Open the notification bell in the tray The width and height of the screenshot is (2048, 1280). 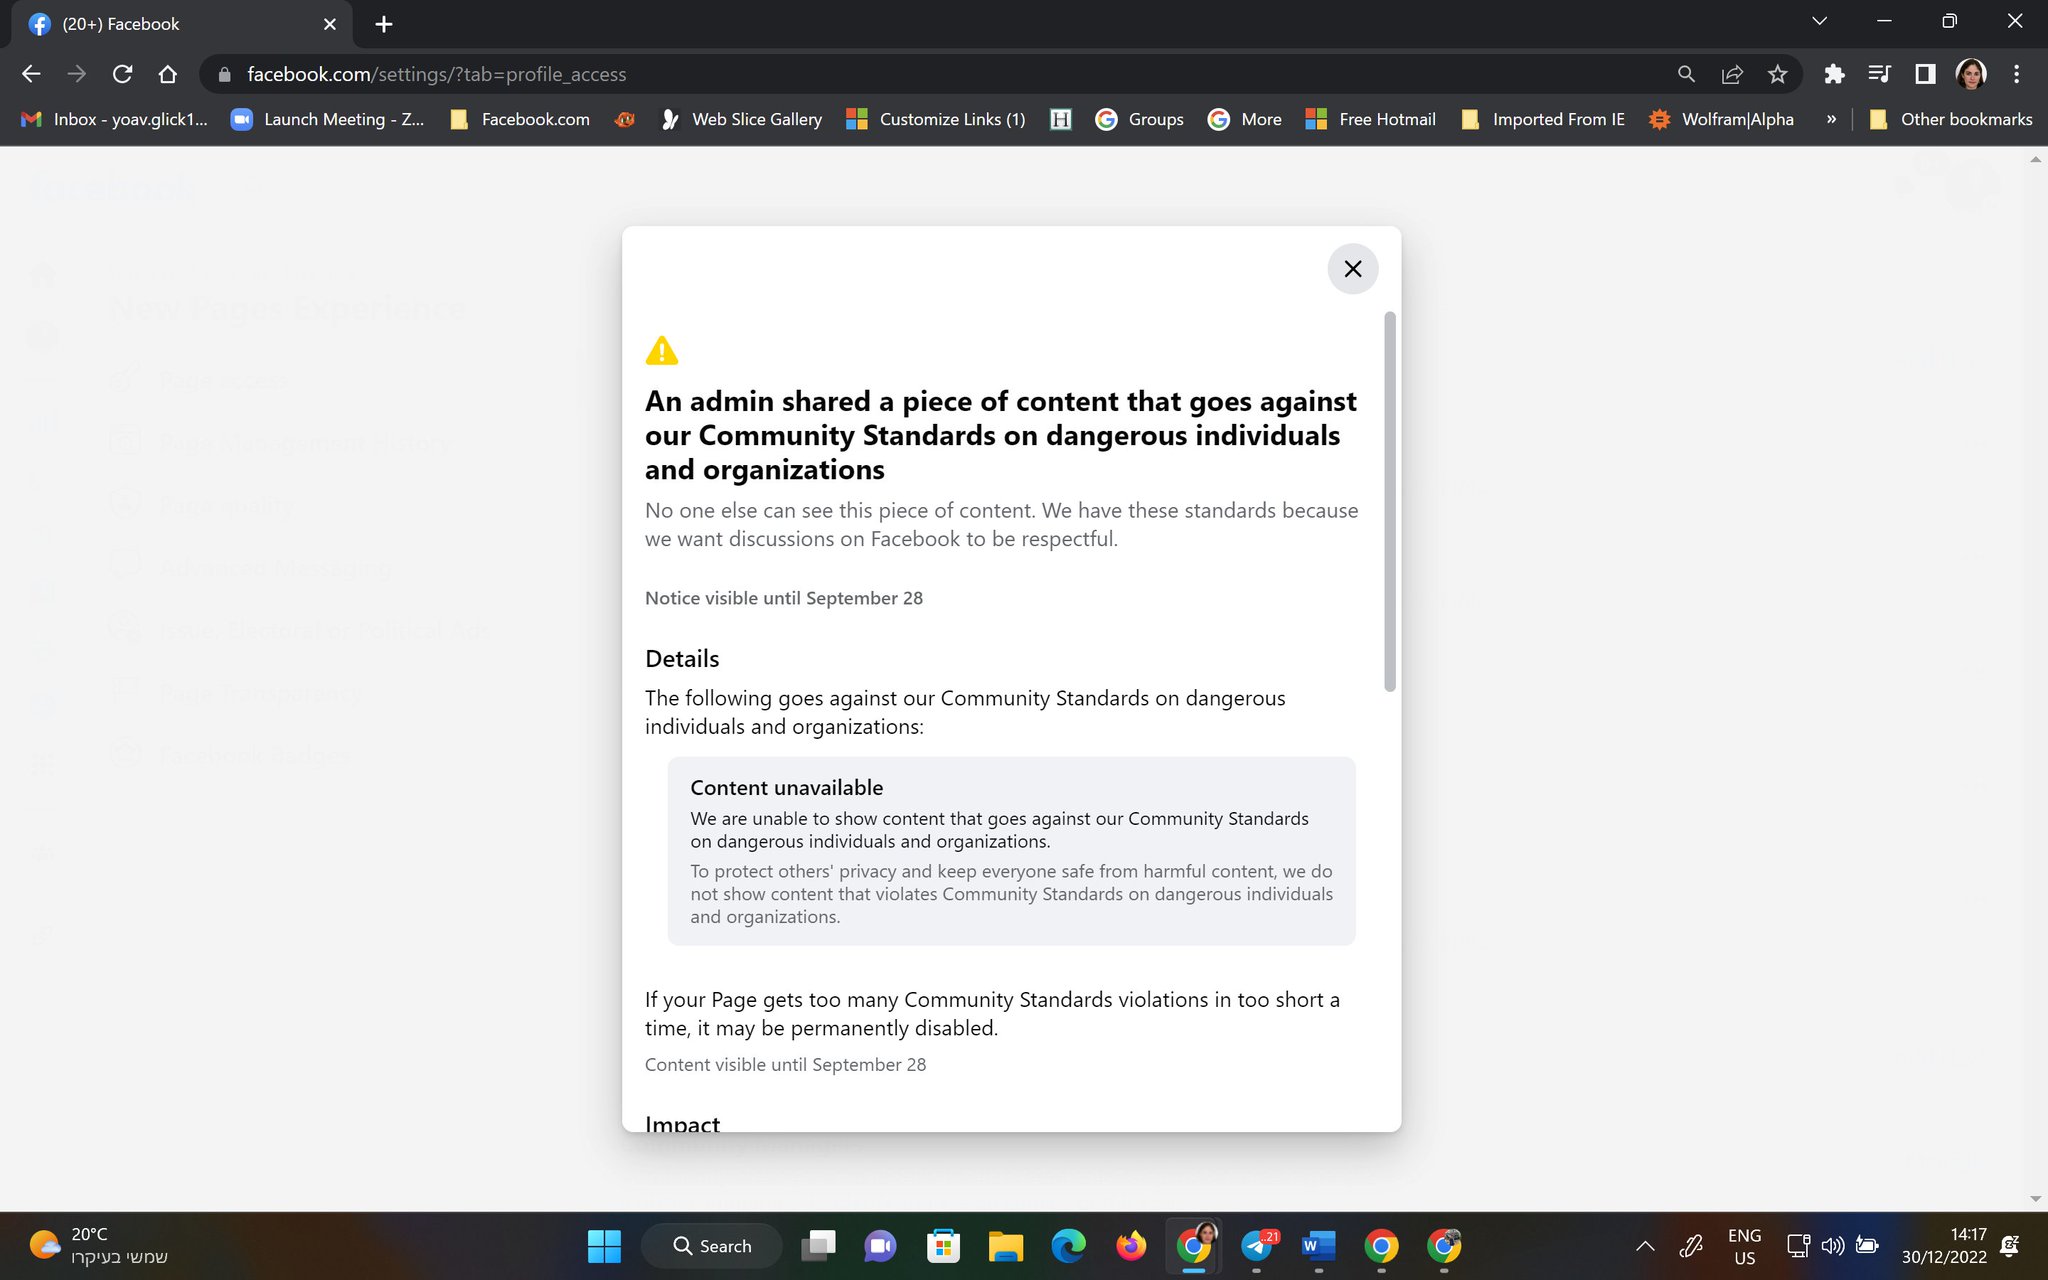[x=2009, y=1246]
